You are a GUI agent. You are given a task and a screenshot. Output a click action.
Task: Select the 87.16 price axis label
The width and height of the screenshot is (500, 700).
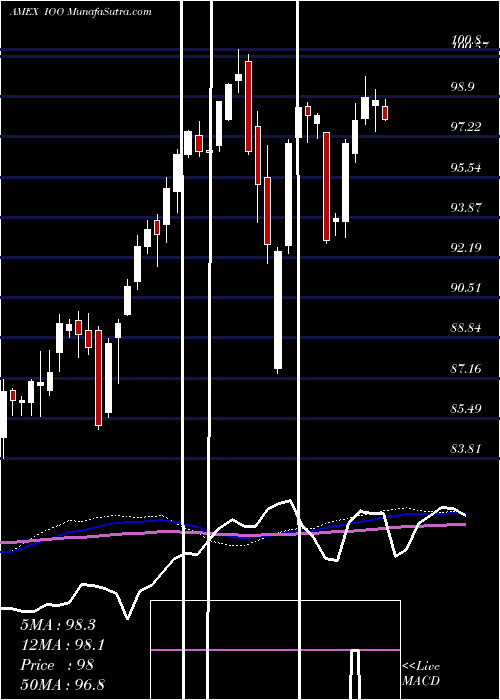[466, 369]
